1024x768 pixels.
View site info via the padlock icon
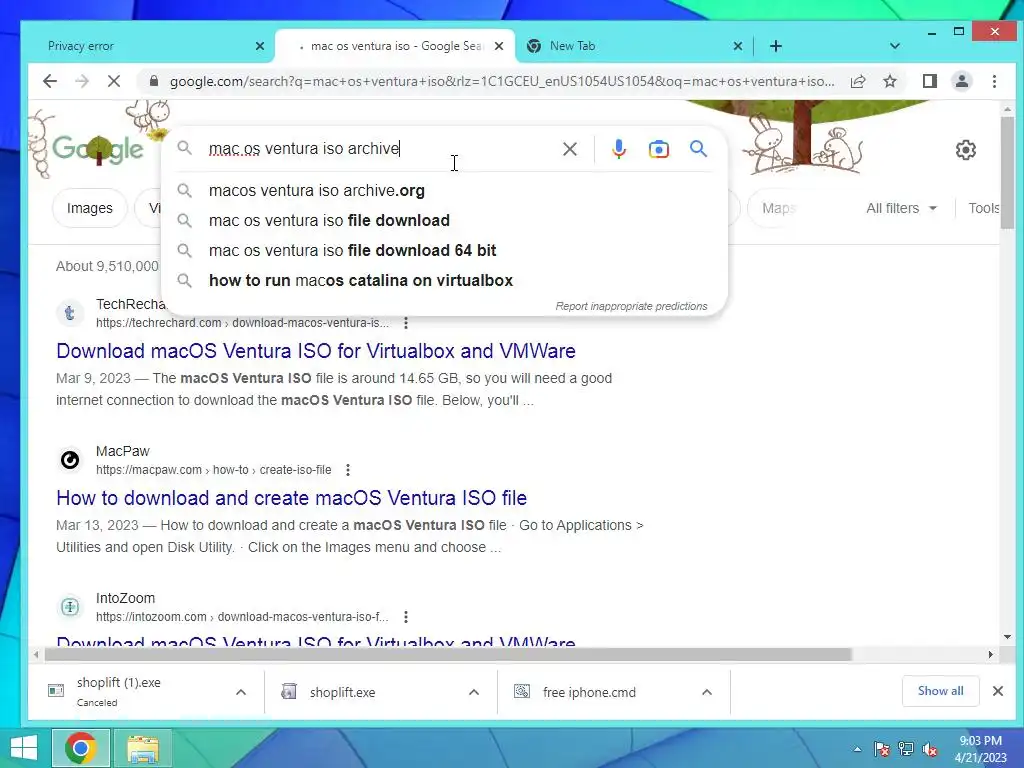[x=153, y=81]
